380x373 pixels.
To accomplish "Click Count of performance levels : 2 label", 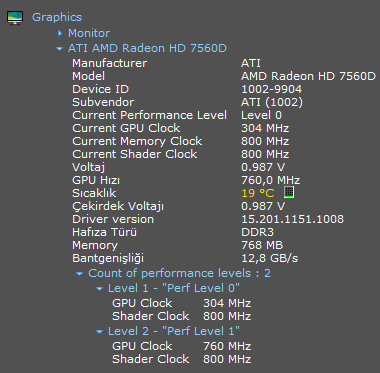I will click(x=179, y=273).
